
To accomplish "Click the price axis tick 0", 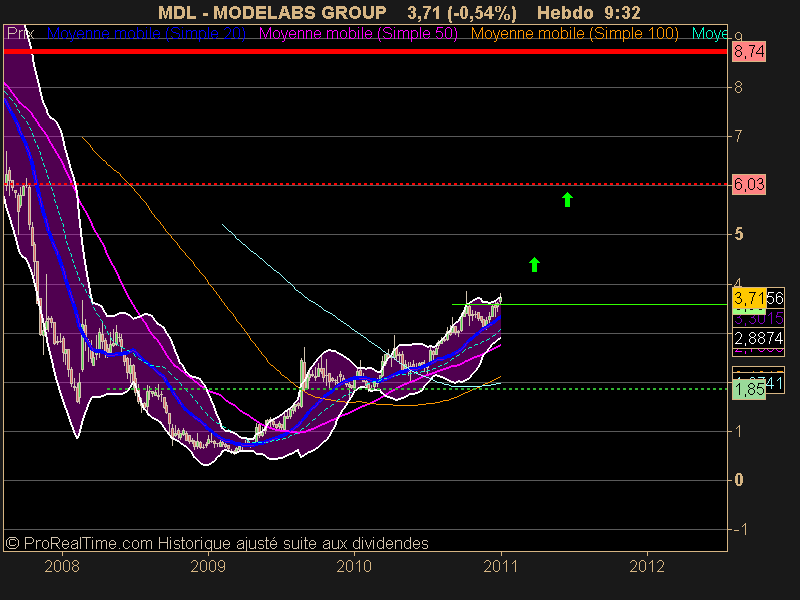I will 738,480.
